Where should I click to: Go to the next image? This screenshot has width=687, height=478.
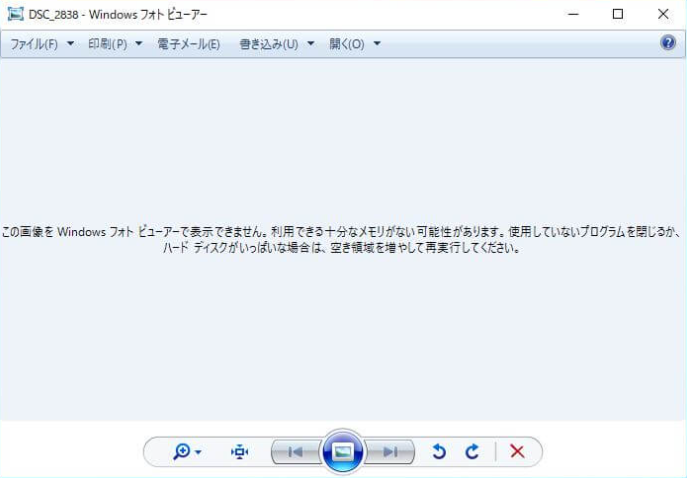tap(390, 452)
